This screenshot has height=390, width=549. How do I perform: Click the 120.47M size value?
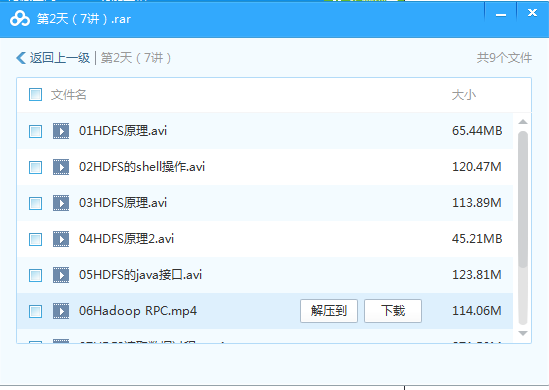click(x=477, y=167)
